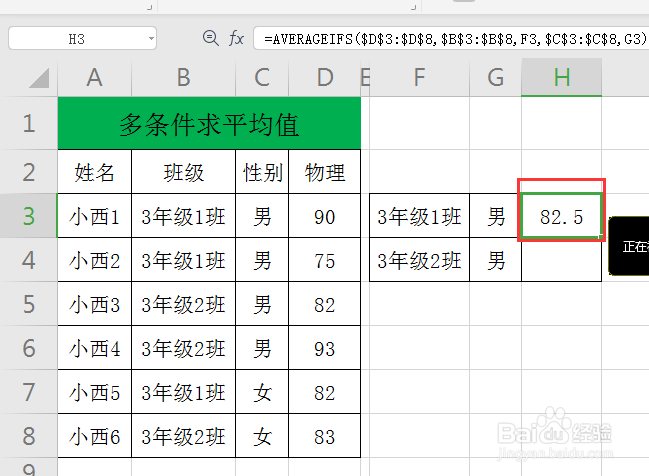Select column G header
This screenshot has width=649, height=476.
(x=495, y=77)
